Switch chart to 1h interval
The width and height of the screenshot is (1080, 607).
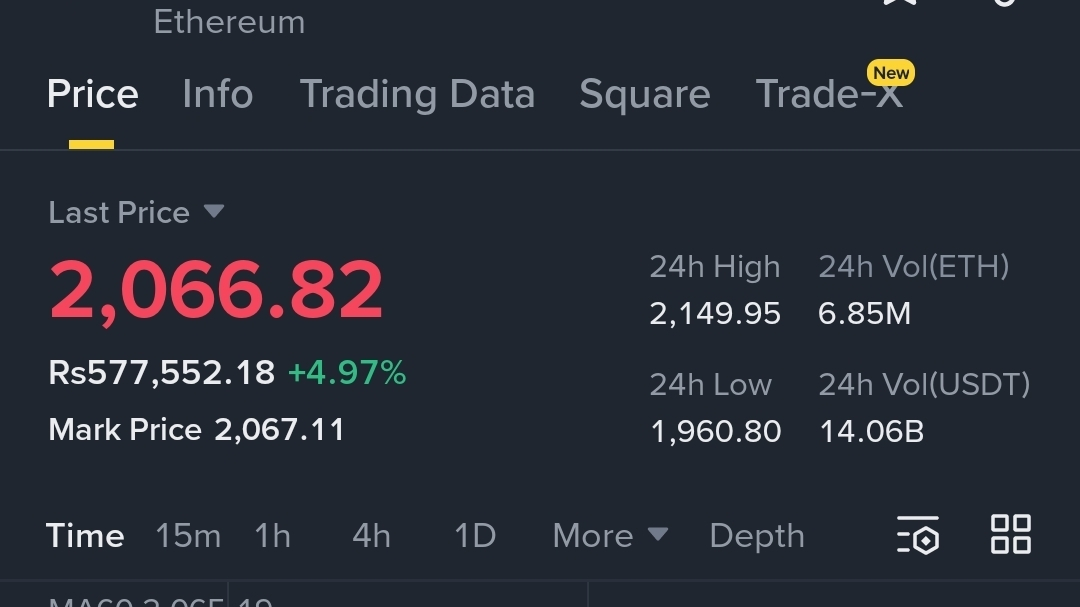[272, 536]
